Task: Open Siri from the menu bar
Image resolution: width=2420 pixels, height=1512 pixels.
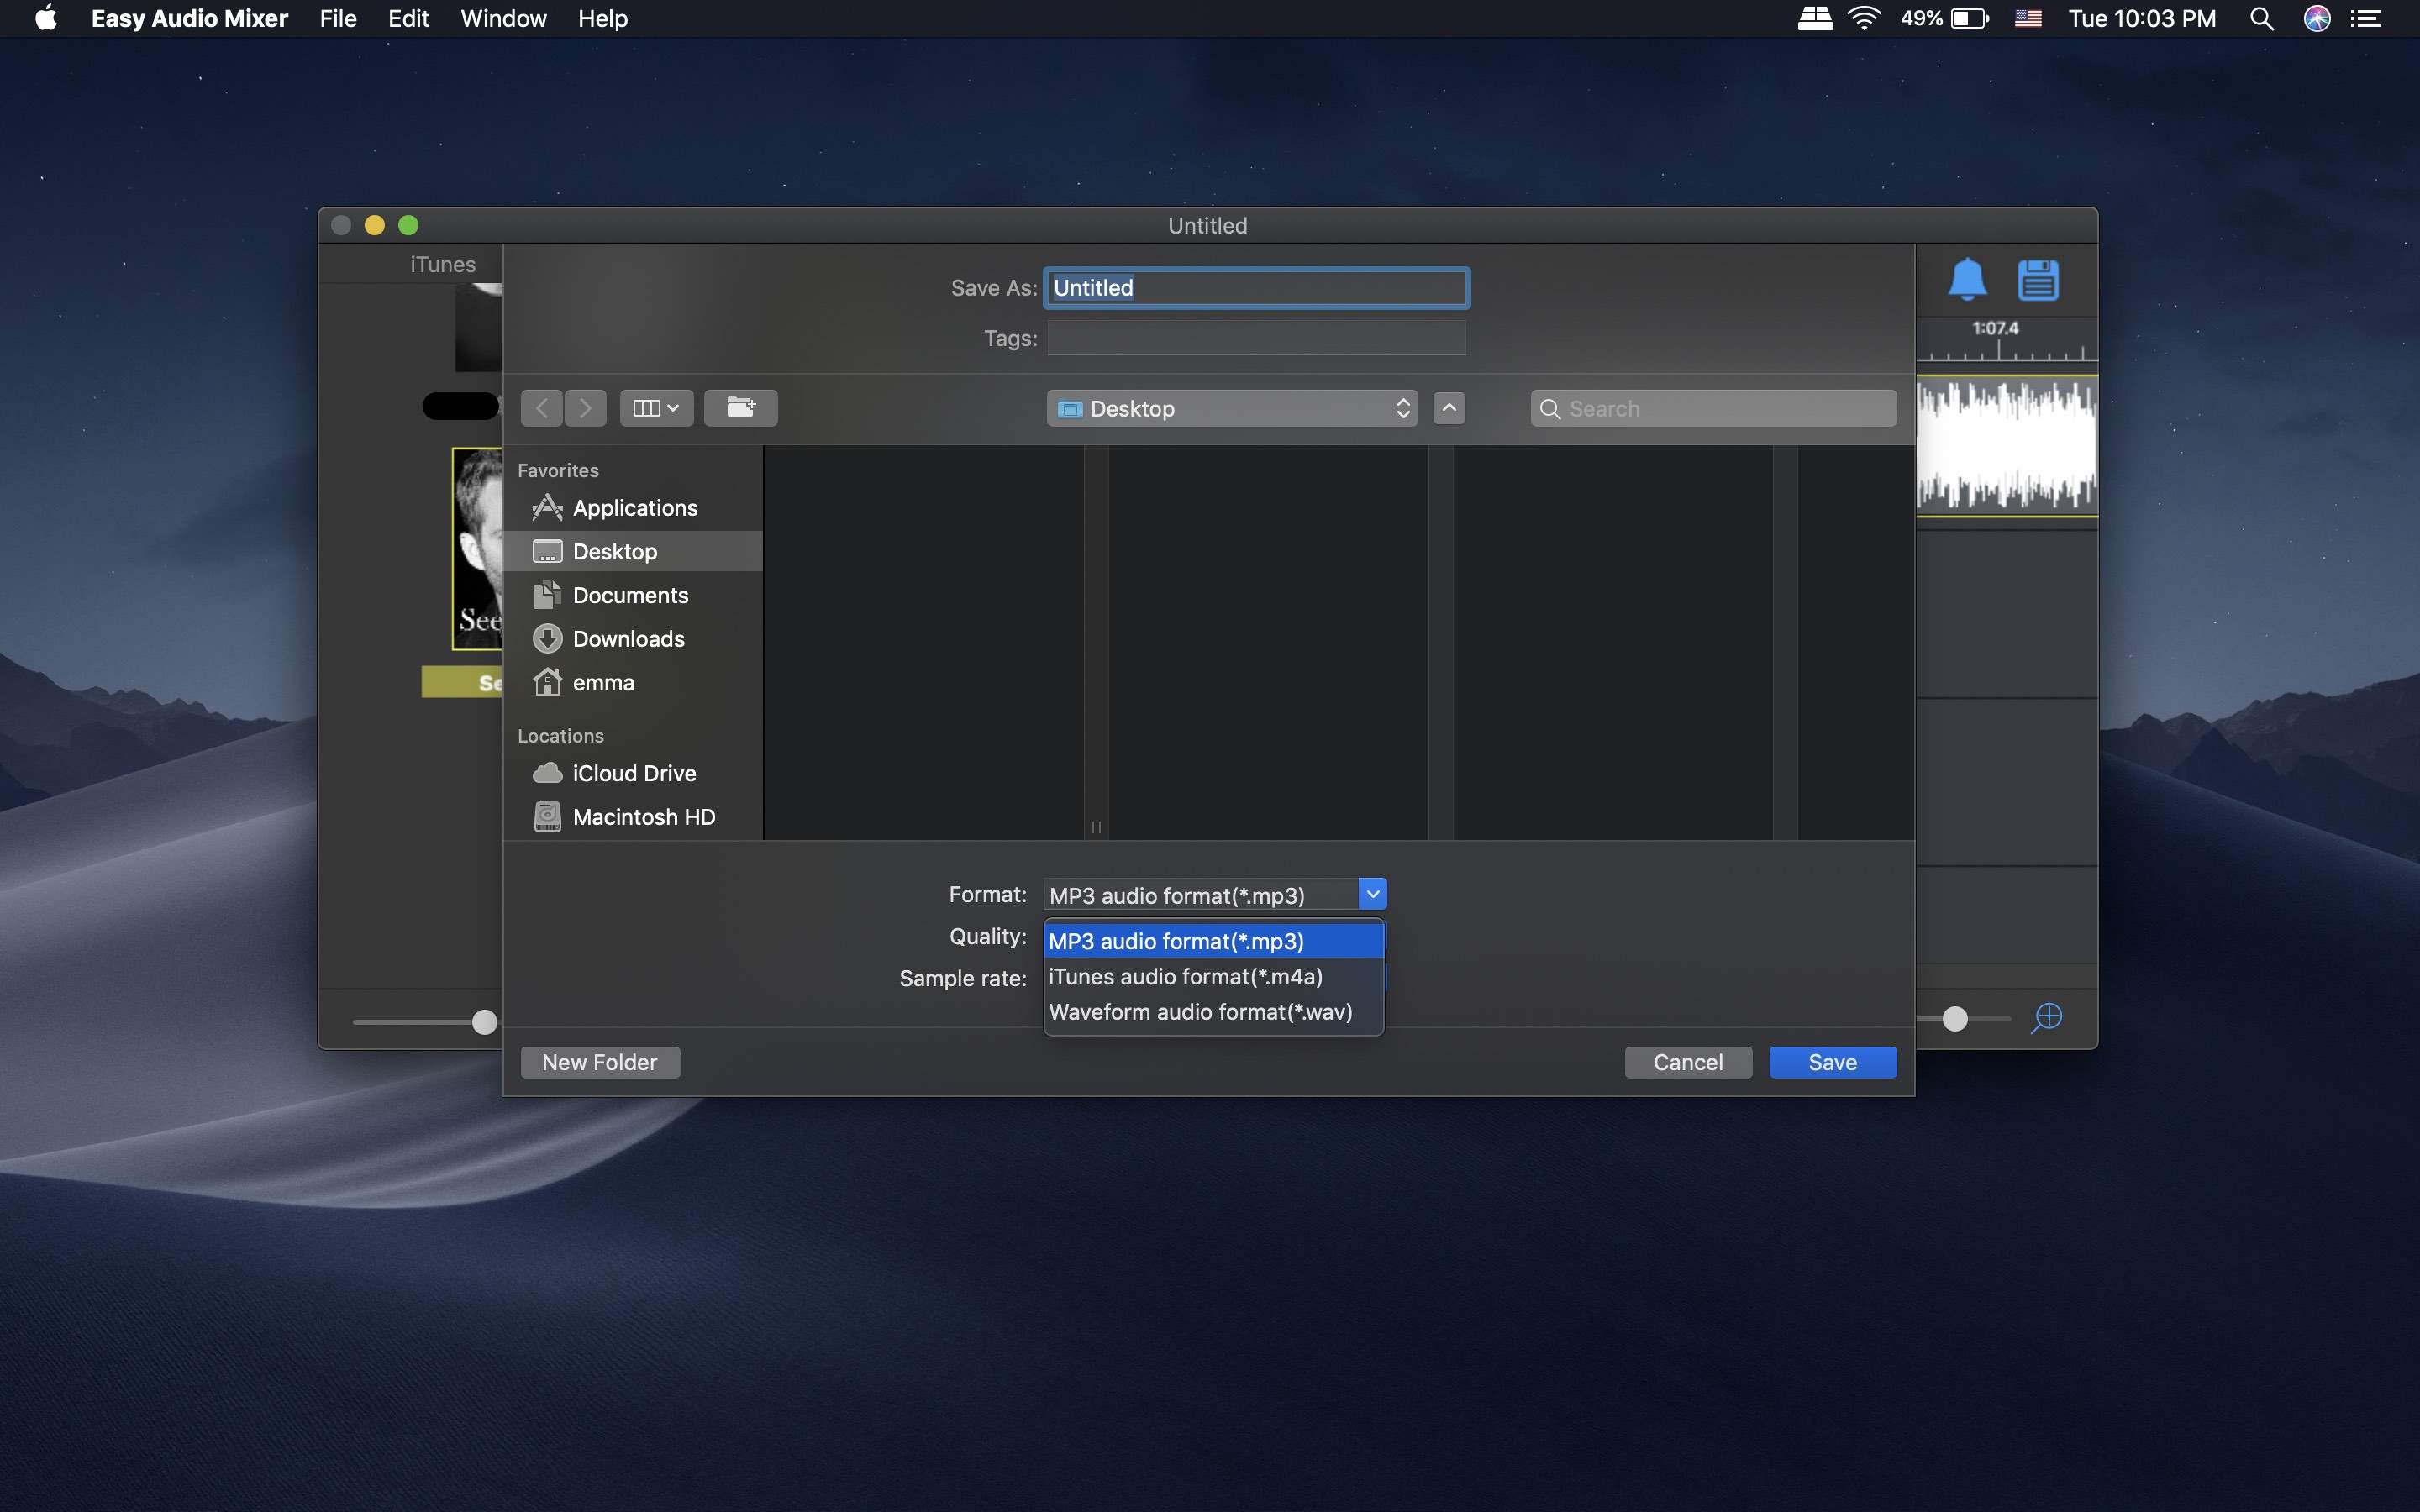Action: pos(2317,18)
